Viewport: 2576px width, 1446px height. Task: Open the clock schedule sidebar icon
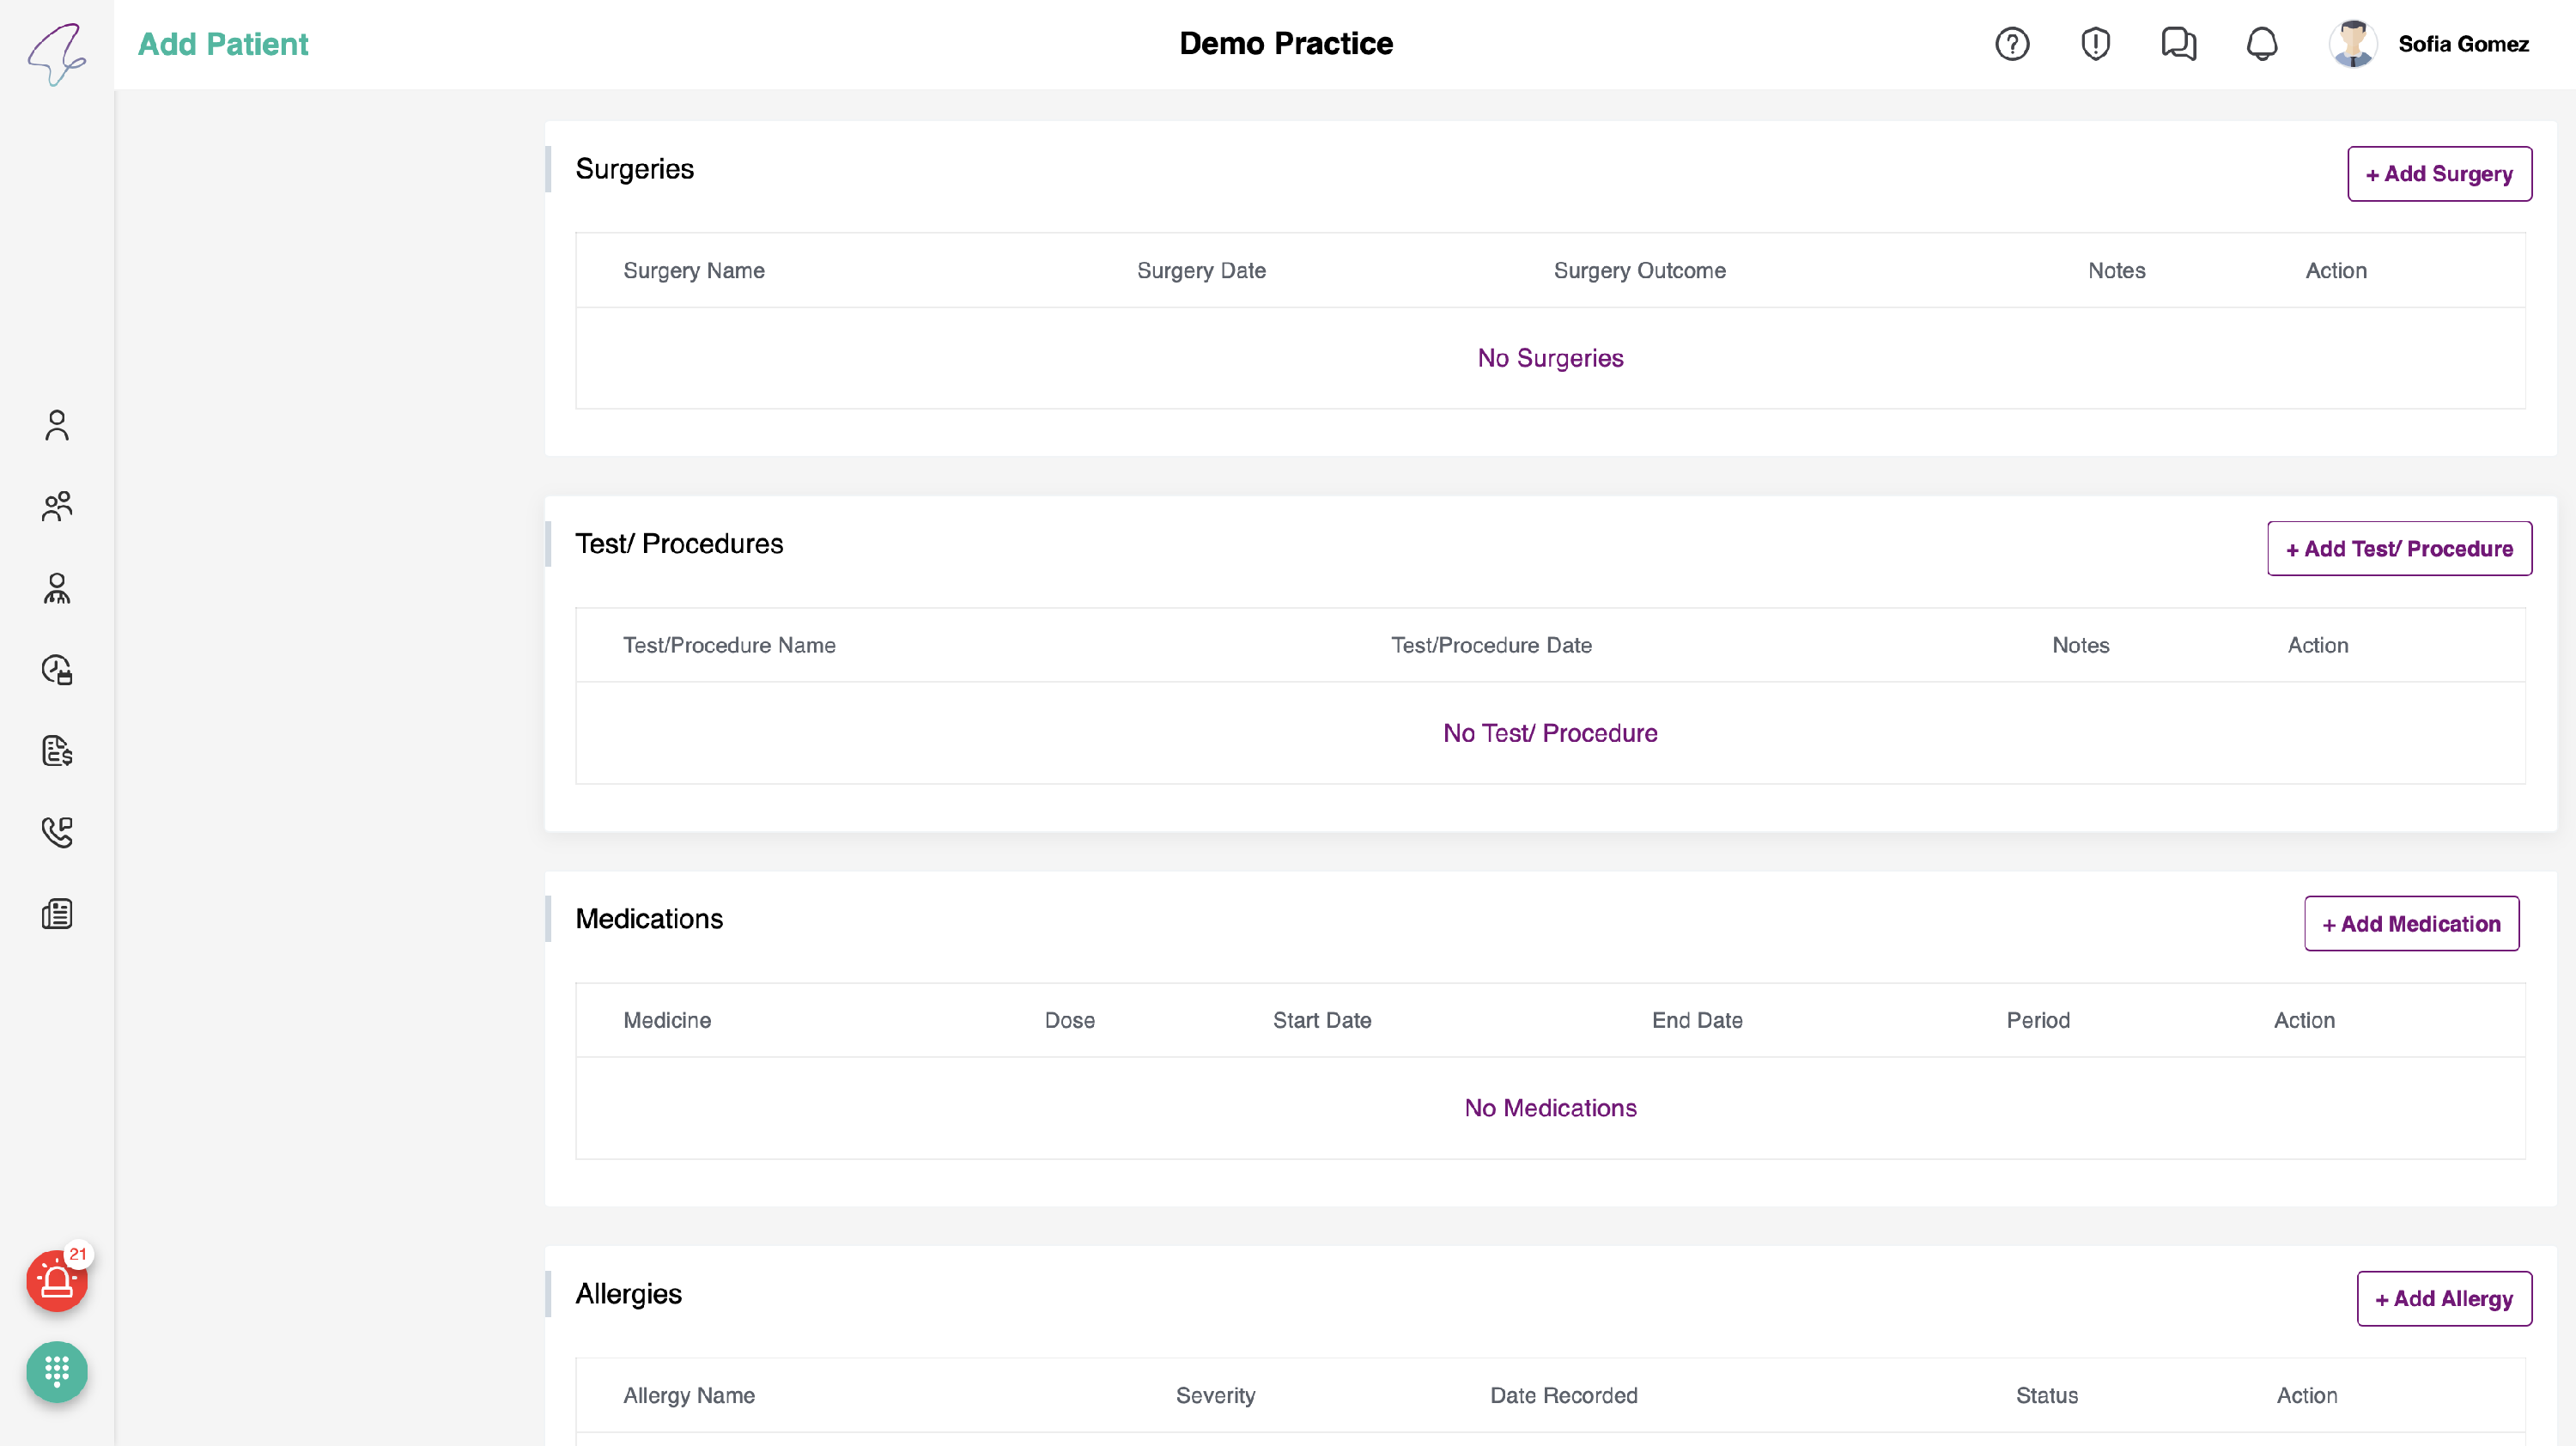tap(57, 669)
